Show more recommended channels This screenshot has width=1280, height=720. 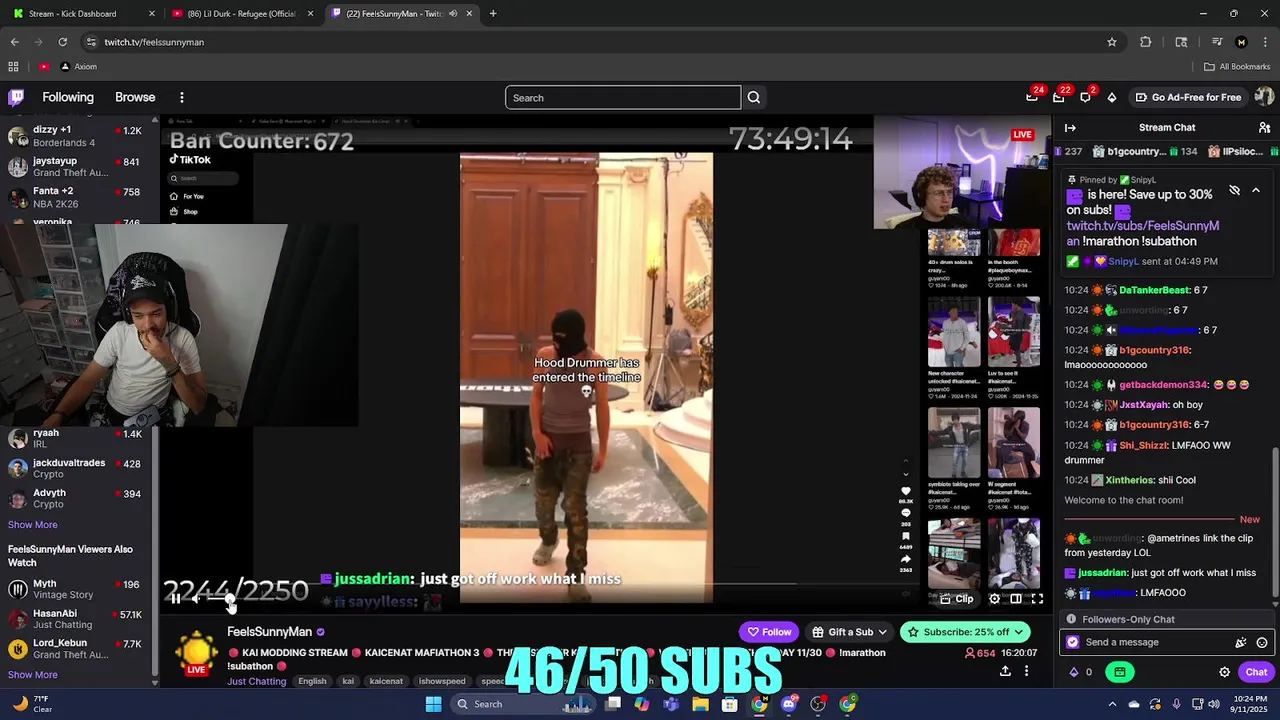pos(33,675)
